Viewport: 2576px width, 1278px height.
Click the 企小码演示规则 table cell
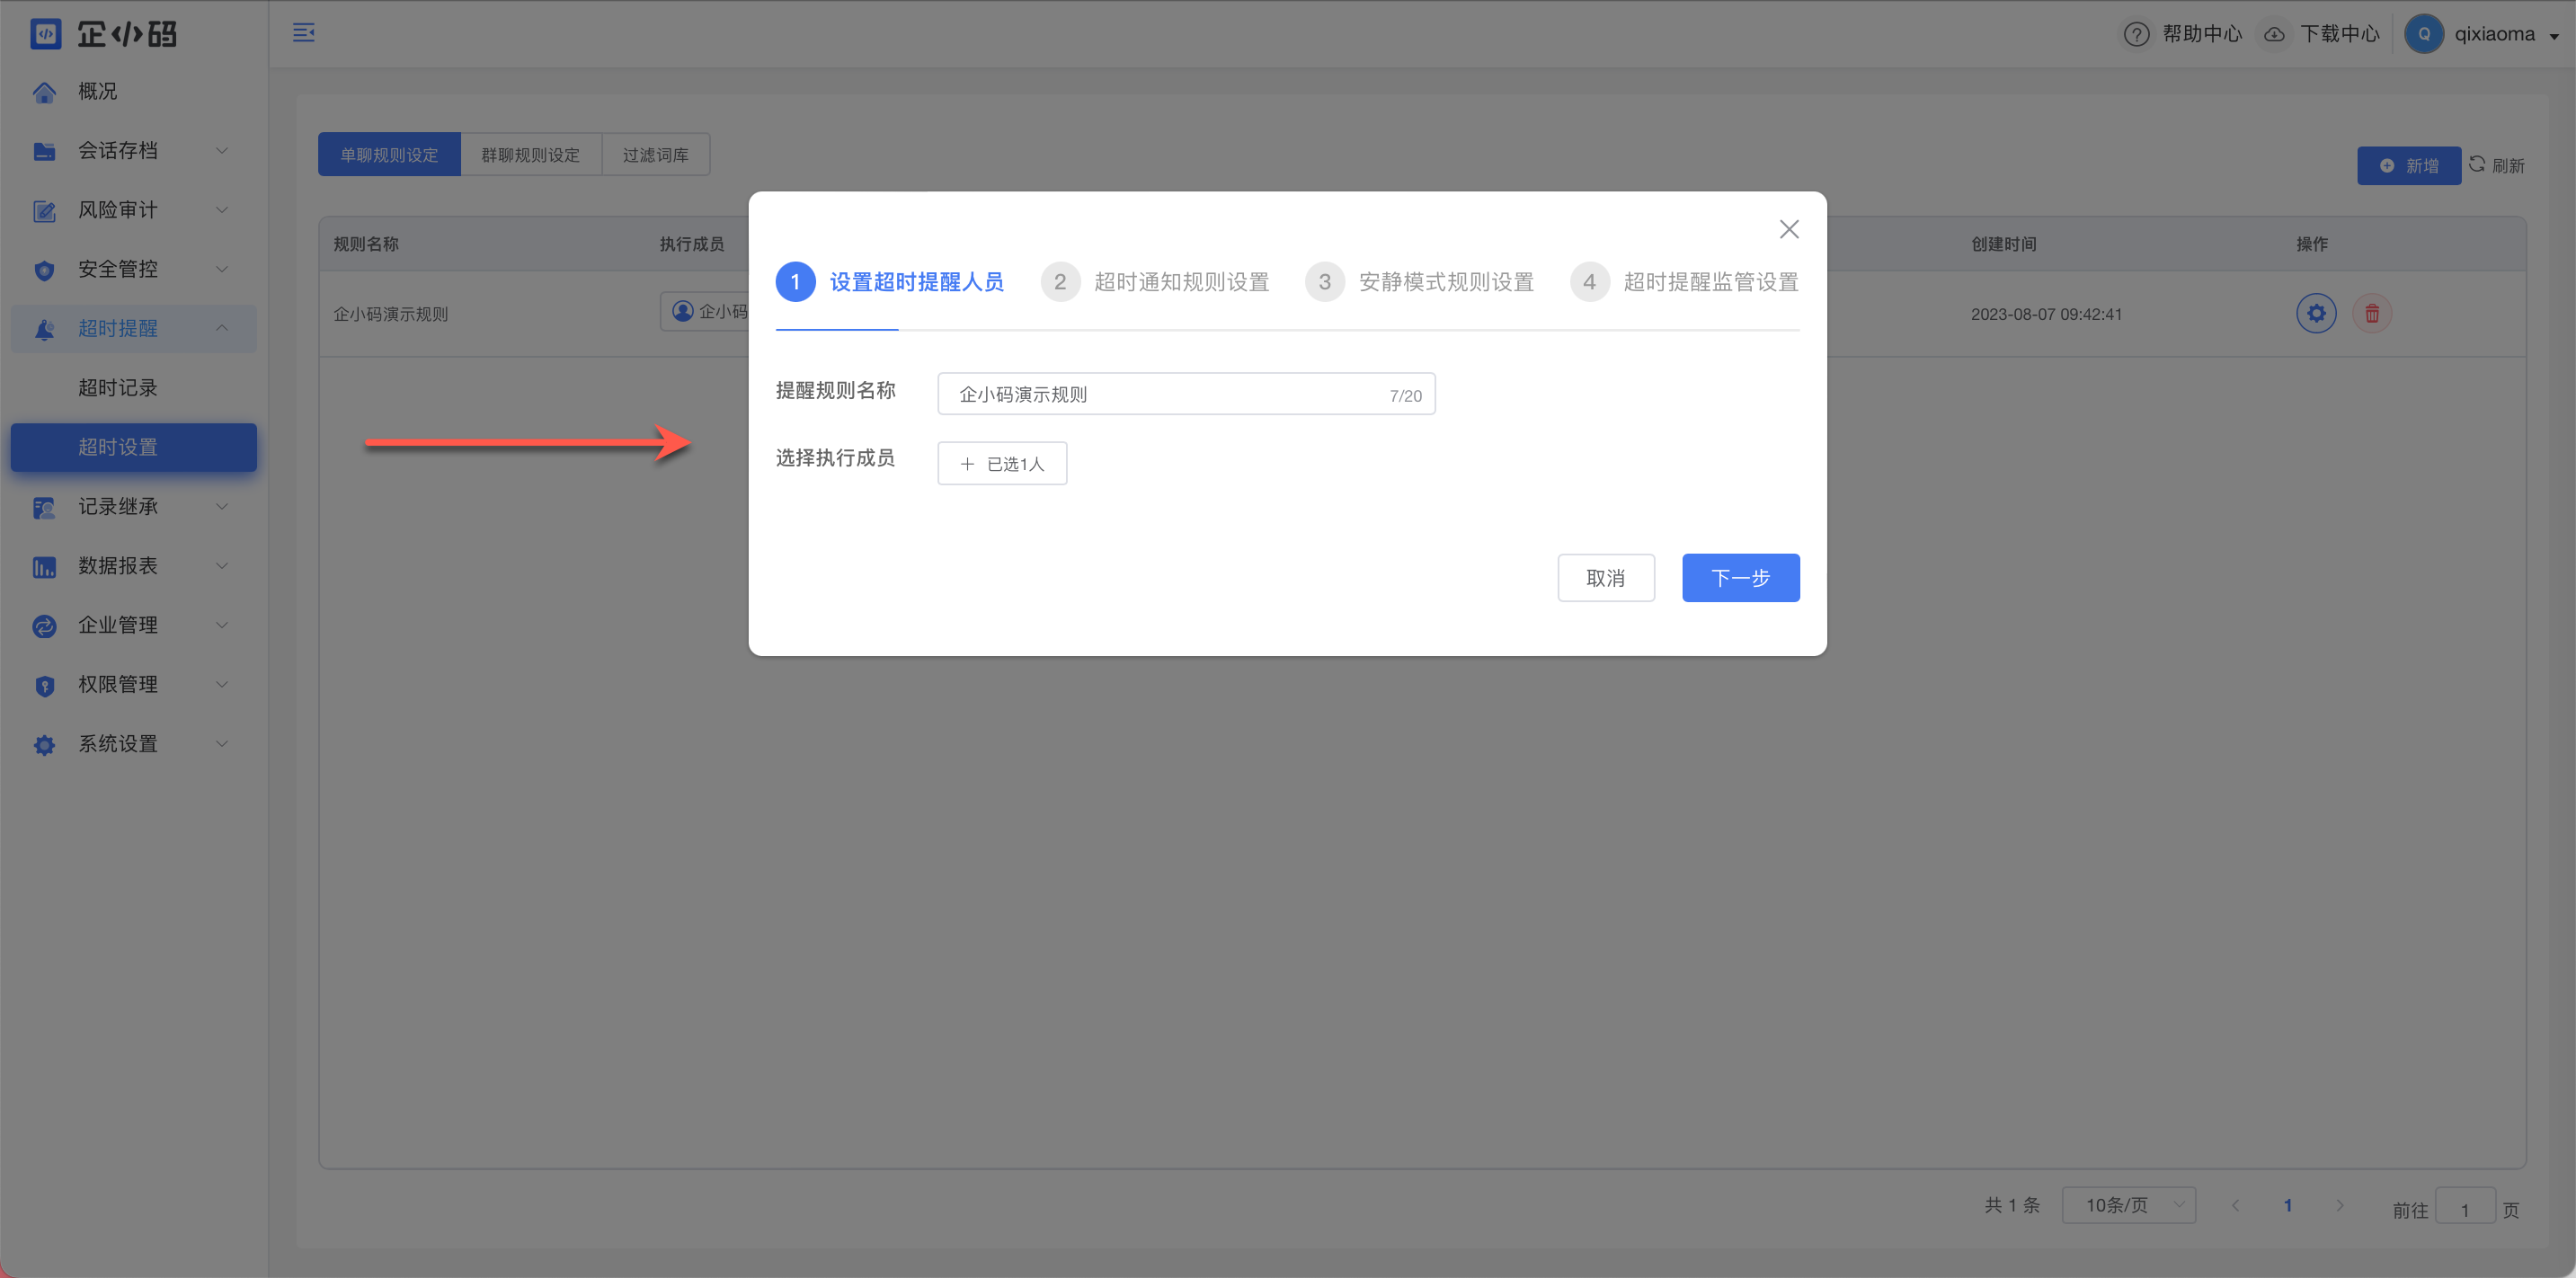[x=391, y=314]
